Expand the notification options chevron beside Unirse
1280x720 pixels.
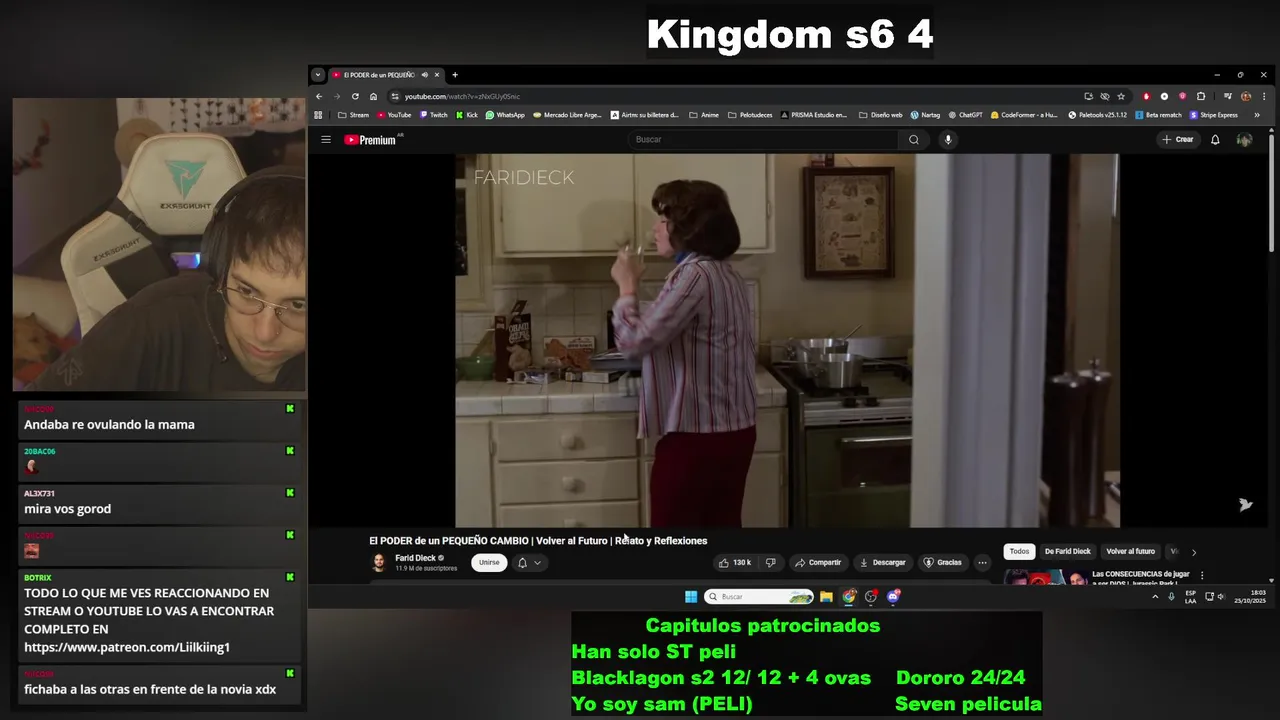[537, 563]
